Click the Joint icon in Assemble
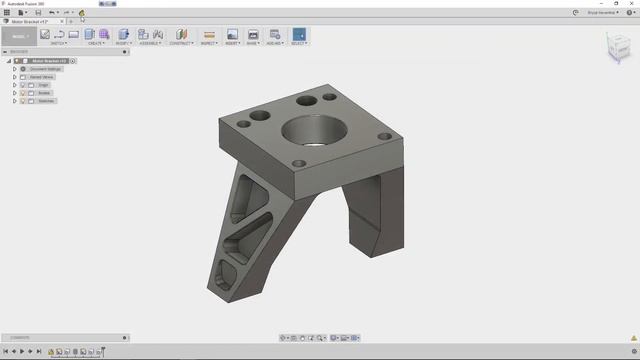 point(158,34)
